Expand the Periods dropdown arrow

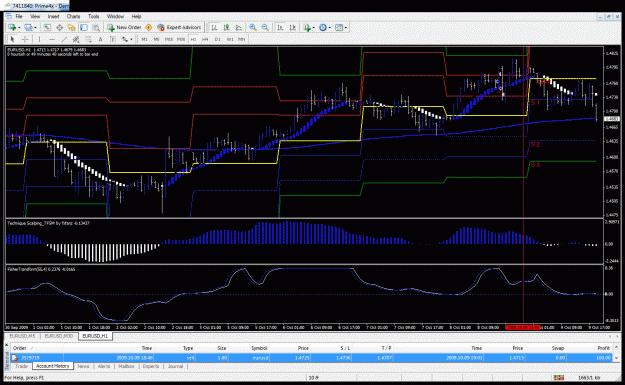[330, 28]
